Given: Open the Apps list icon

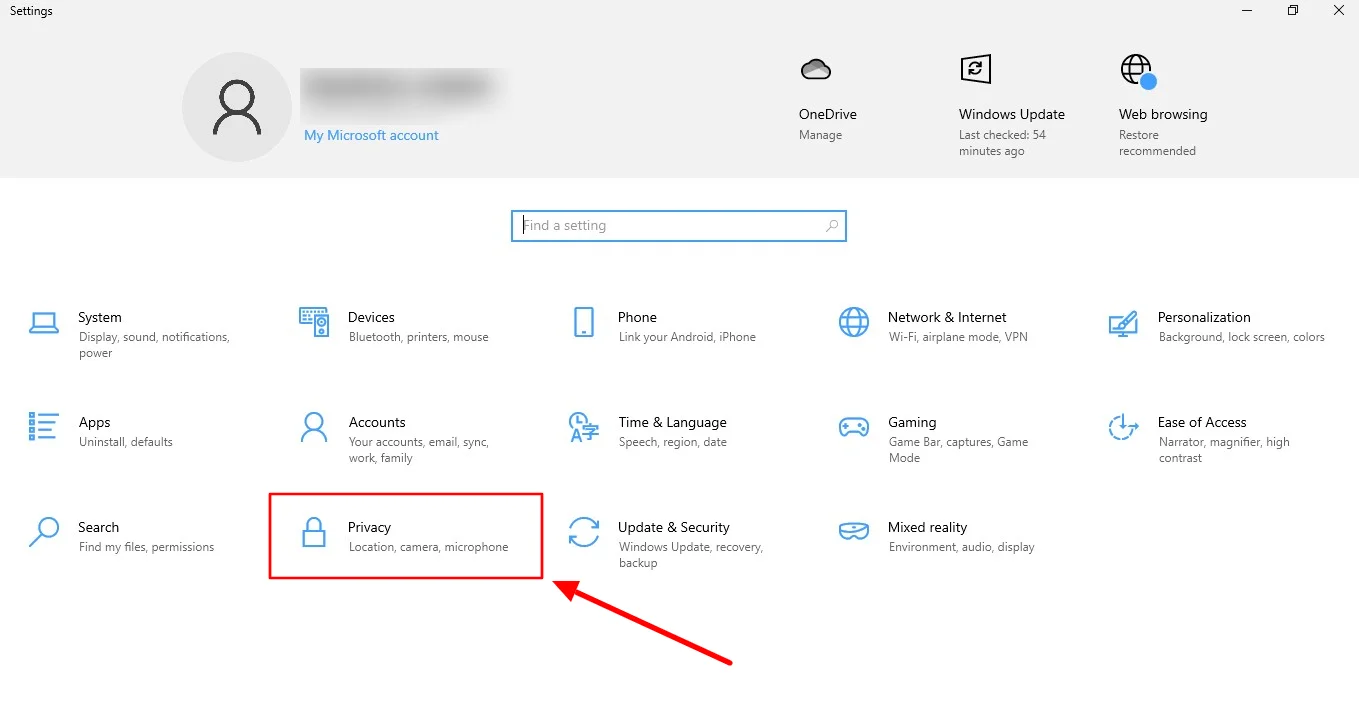Looking at the screenshot, I should tap(44, 427).
